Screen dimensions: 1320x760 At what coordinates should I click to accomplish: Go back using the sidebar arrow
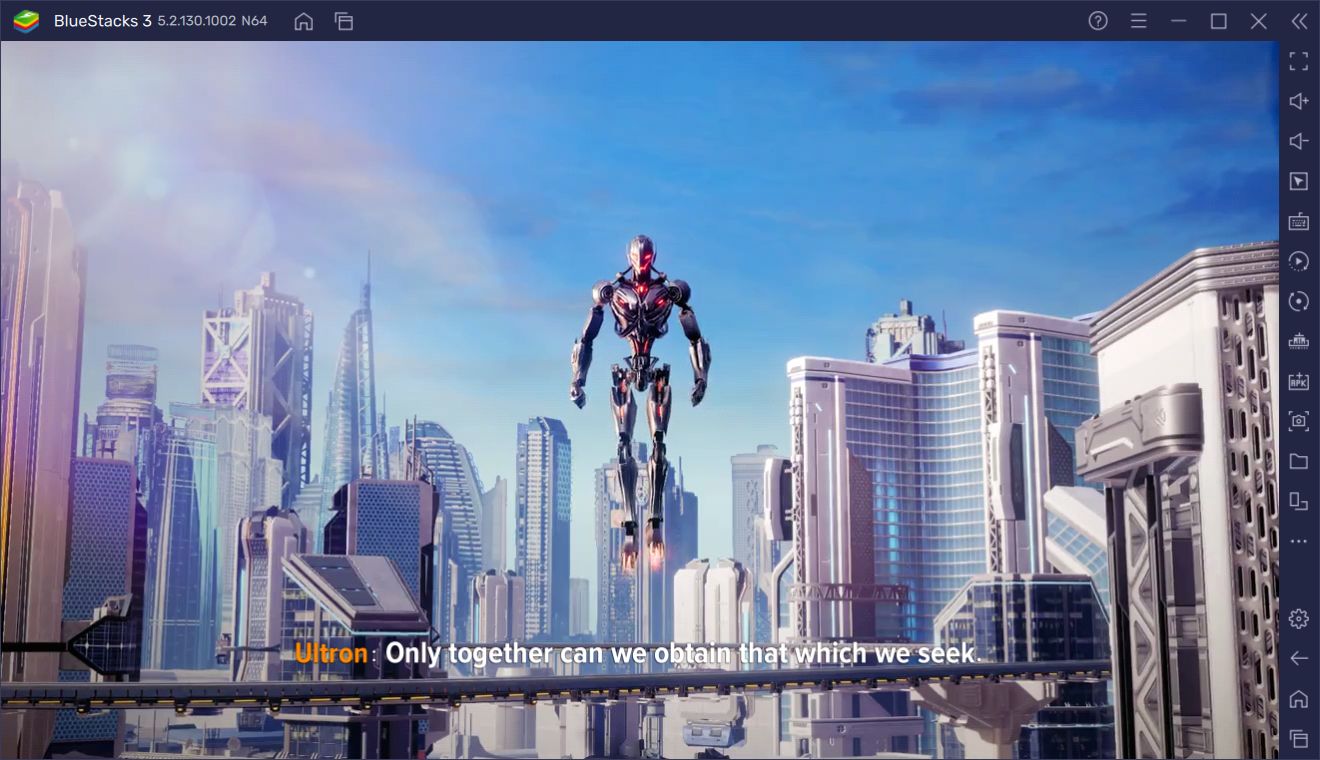pos(1299,658)
